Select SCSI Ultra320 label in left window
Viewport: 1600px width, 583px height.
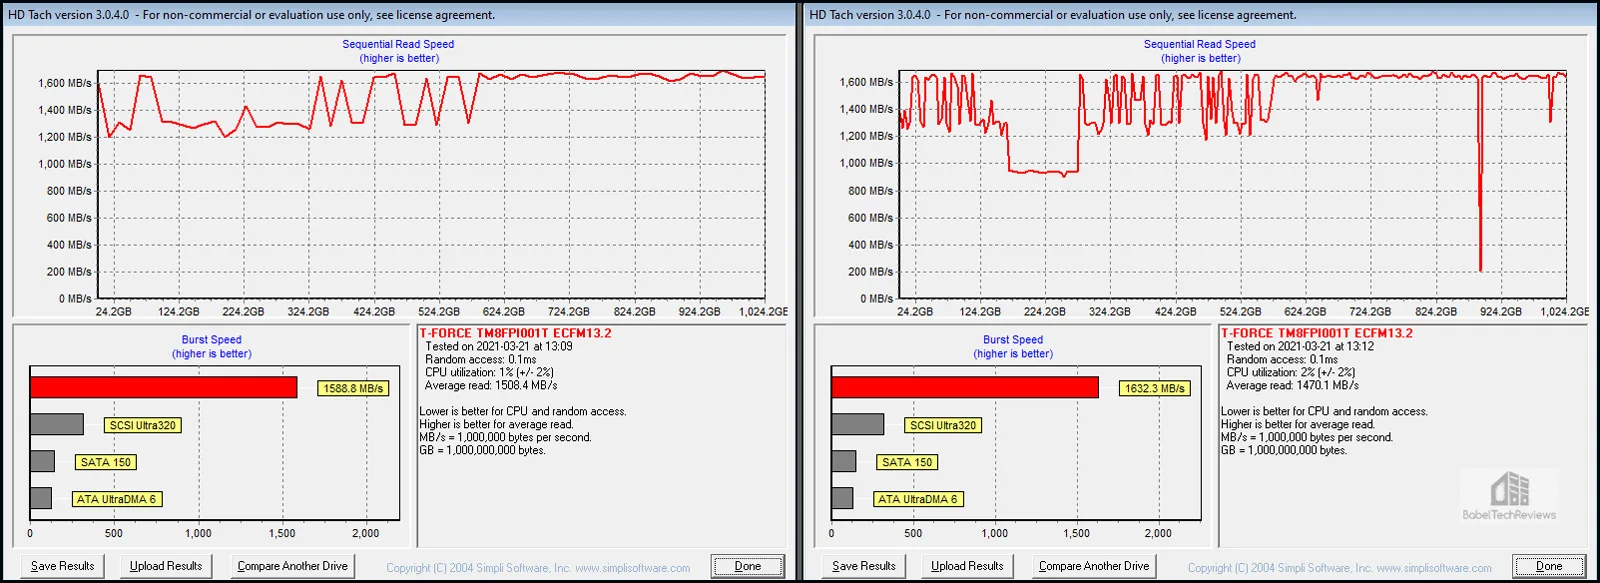(143, 425)
